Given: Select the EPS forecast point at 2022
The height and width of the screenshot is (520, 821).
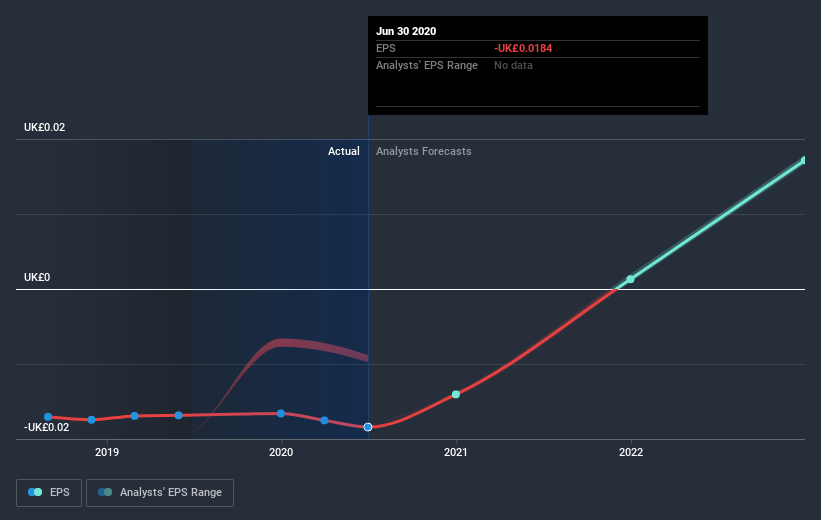Looking at the screenshot, I should point(630,279).
